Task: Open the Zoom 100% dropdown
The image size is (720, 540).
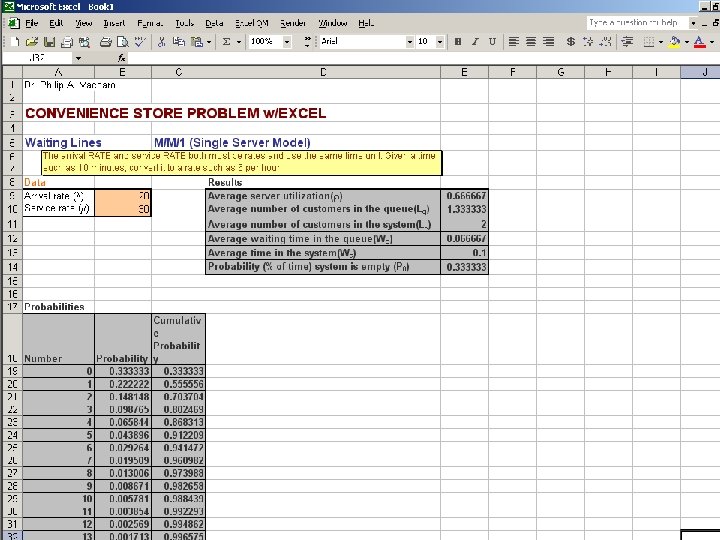Action: coord(287,42)
